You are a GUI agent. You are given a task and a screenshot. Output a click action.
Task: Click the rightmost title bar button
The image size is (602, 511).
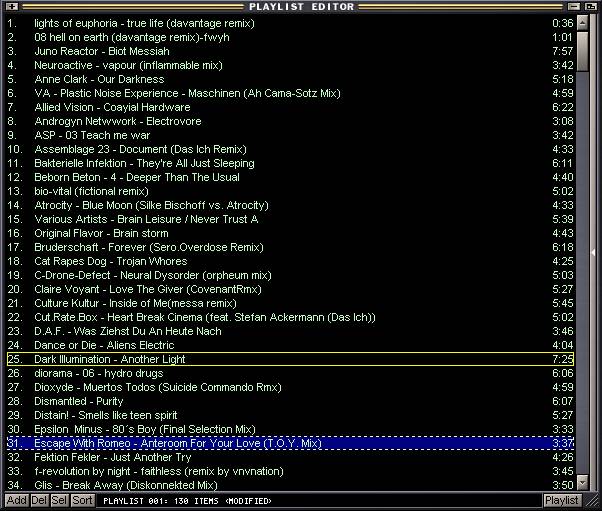(x=592, y=6)
